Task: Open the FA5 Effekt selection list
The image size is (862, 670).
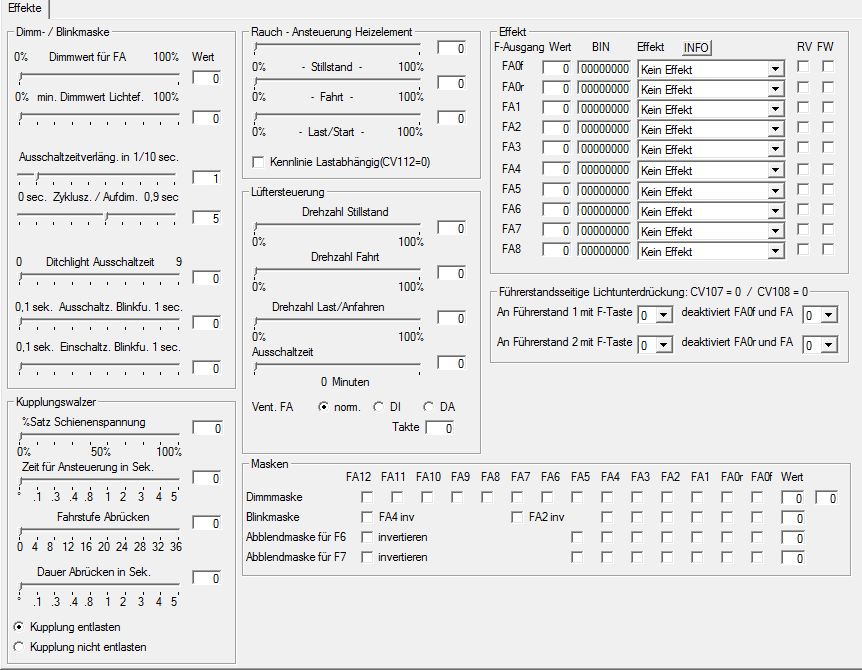Action: (775, 191)
